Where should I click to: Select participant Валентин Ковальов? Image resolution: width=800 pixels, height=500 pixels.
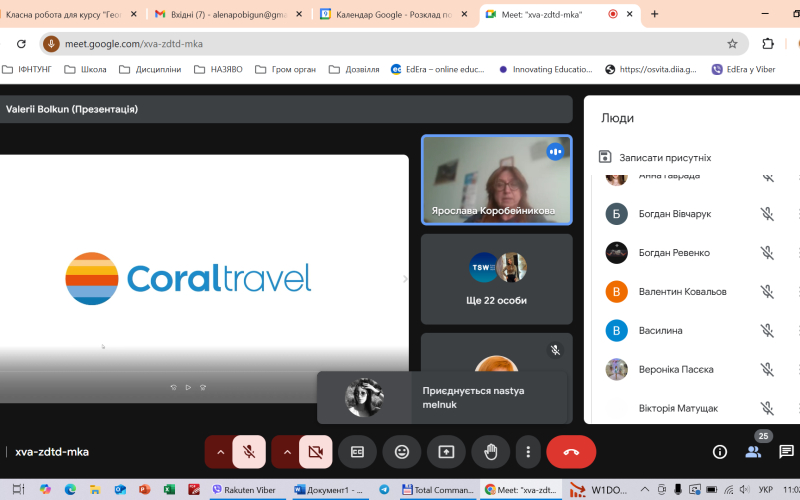[683, 292]
